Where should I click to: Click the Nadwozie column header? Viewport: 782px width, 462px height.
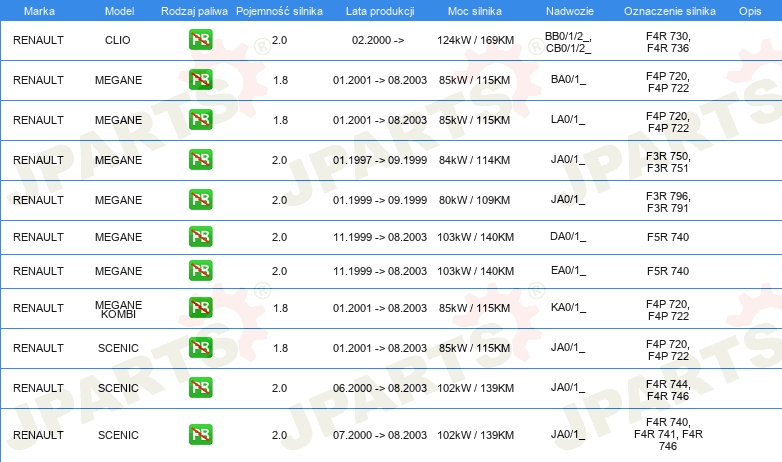[570, 11]
